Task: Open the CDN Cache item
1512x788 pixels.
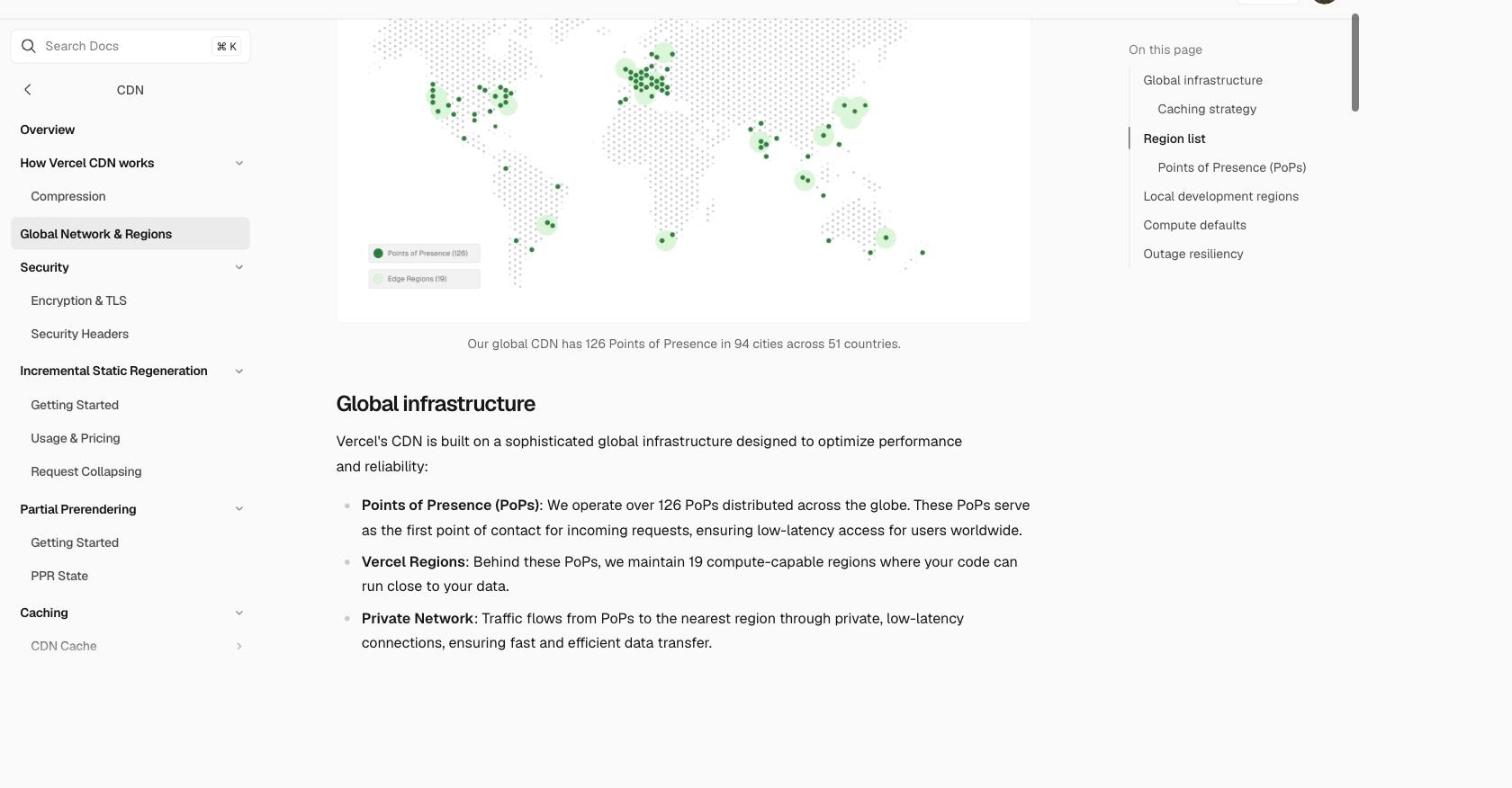Action: coord(64,646)
